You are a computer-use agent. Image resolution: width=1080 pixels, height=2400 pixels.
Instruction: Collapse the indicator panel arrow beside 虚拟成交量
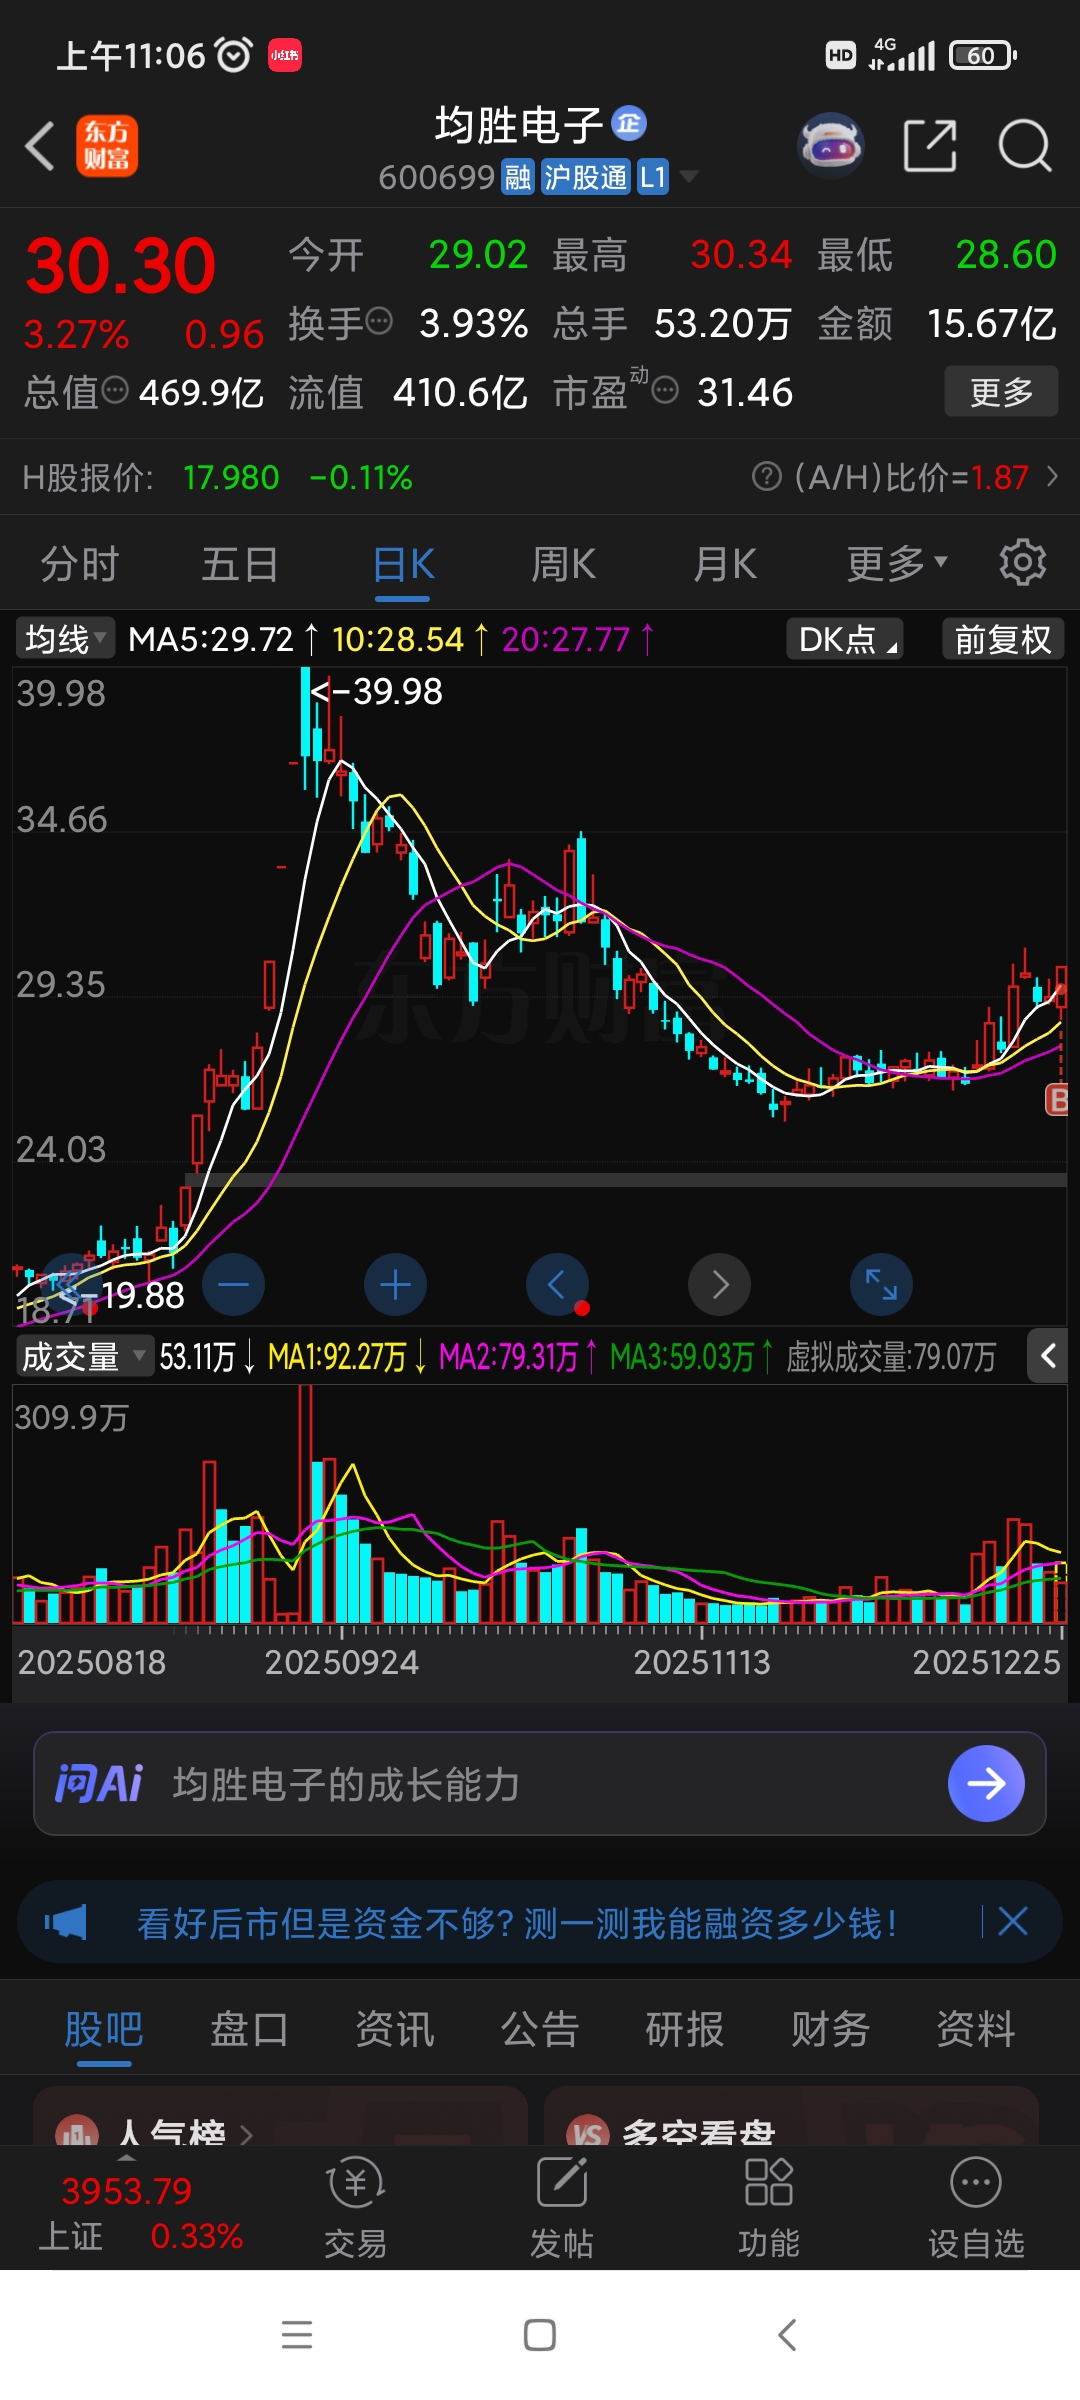[x=1048, y=1356]
